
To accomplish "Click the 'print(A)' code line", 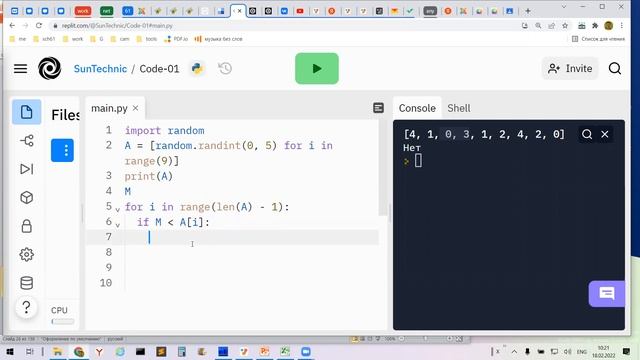I will (x=149, y=176).
